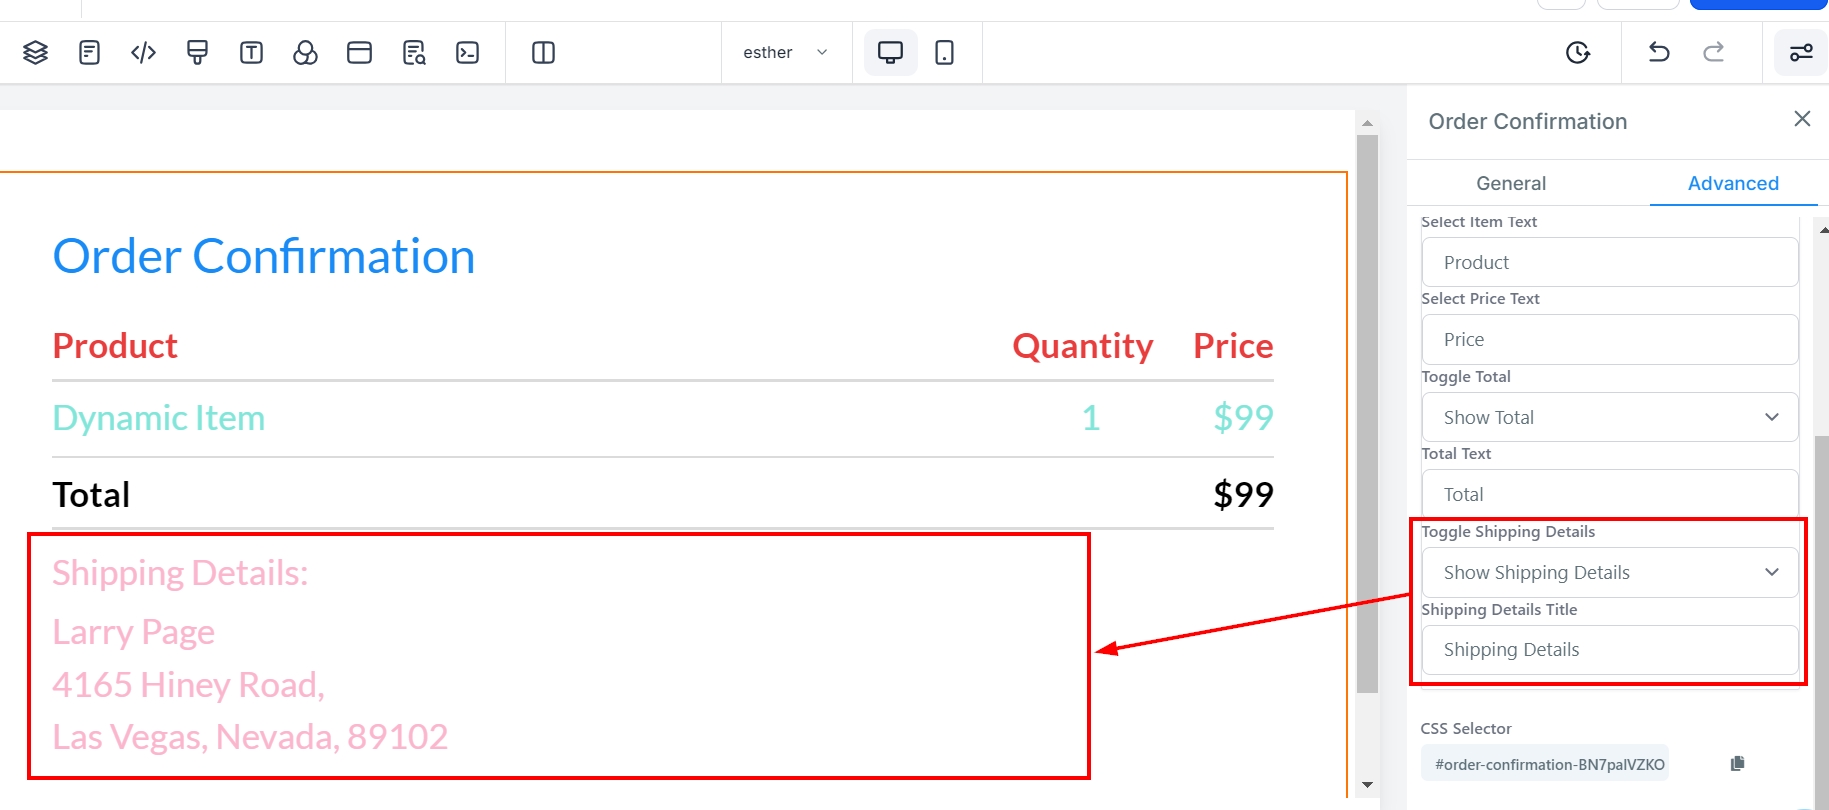Switch to mobile preview mode
The width and height of the screenshot is (1829, 810).
[x=944, y=53]
